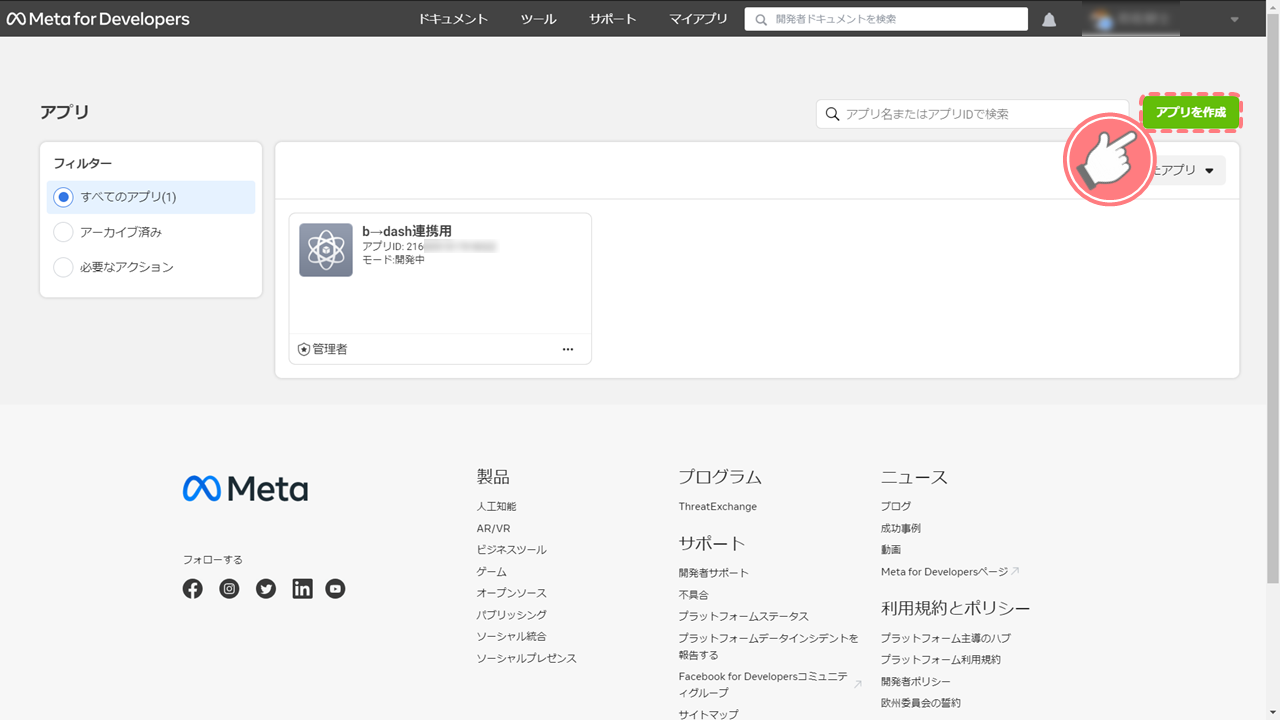Open ドキュメント menu

[453, 19]
